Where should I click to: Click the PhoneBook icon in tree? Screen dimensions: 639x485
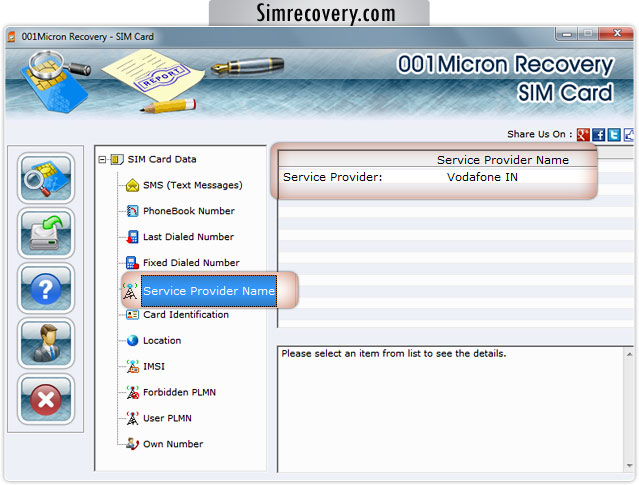[132, 211]
